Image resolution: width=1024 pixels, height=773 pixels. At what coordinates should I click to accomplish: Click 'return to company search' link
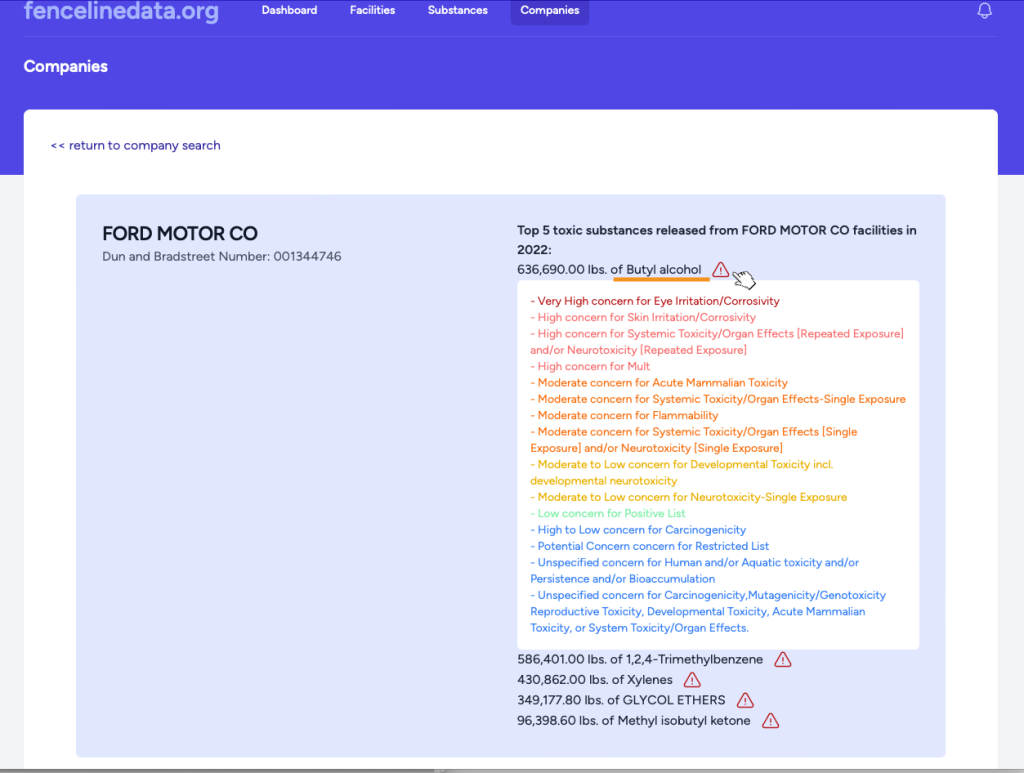135,146
